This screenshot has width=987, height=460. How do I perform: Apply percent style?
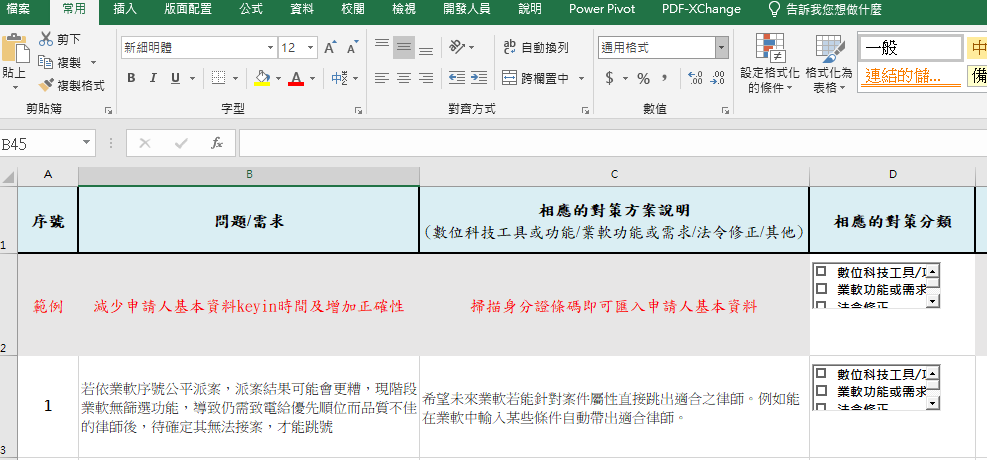coord(643,78)
